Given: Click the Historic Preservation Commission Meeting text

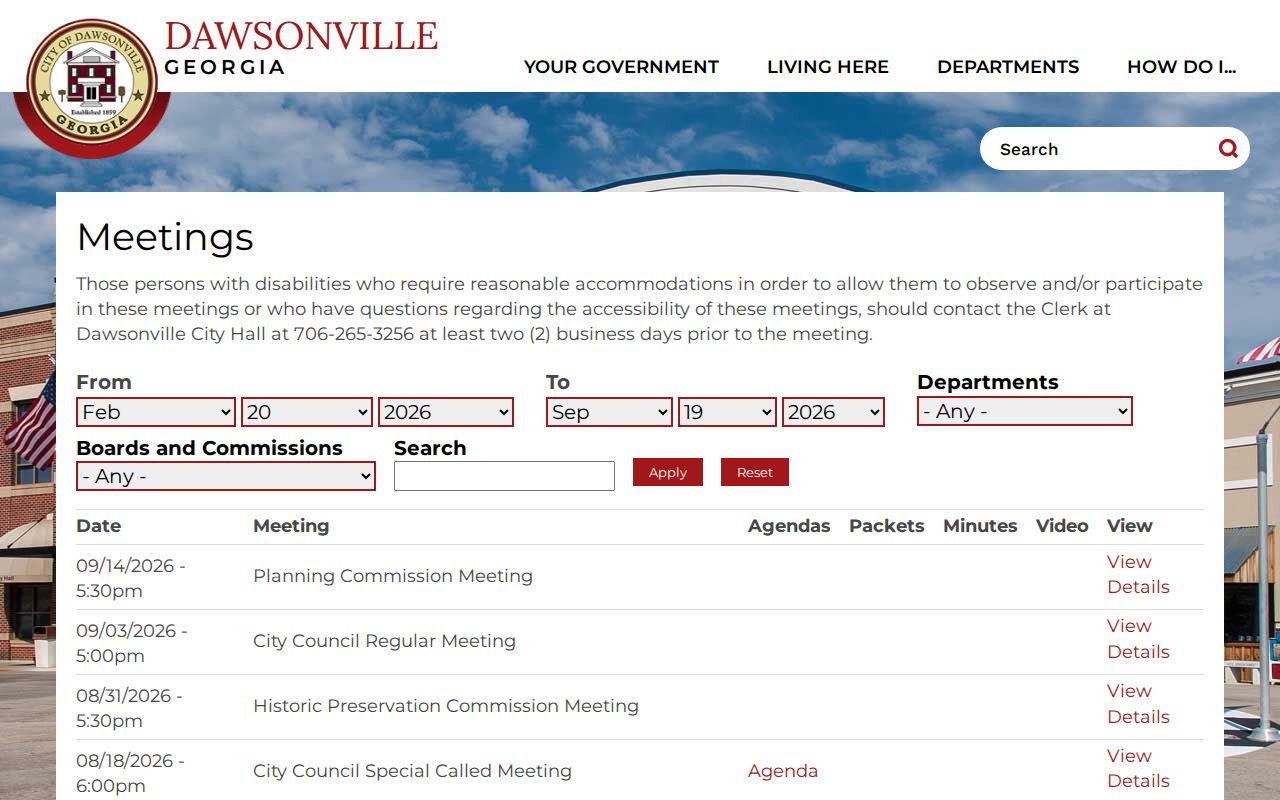Looking at the screenshot, I should point(446,706).
